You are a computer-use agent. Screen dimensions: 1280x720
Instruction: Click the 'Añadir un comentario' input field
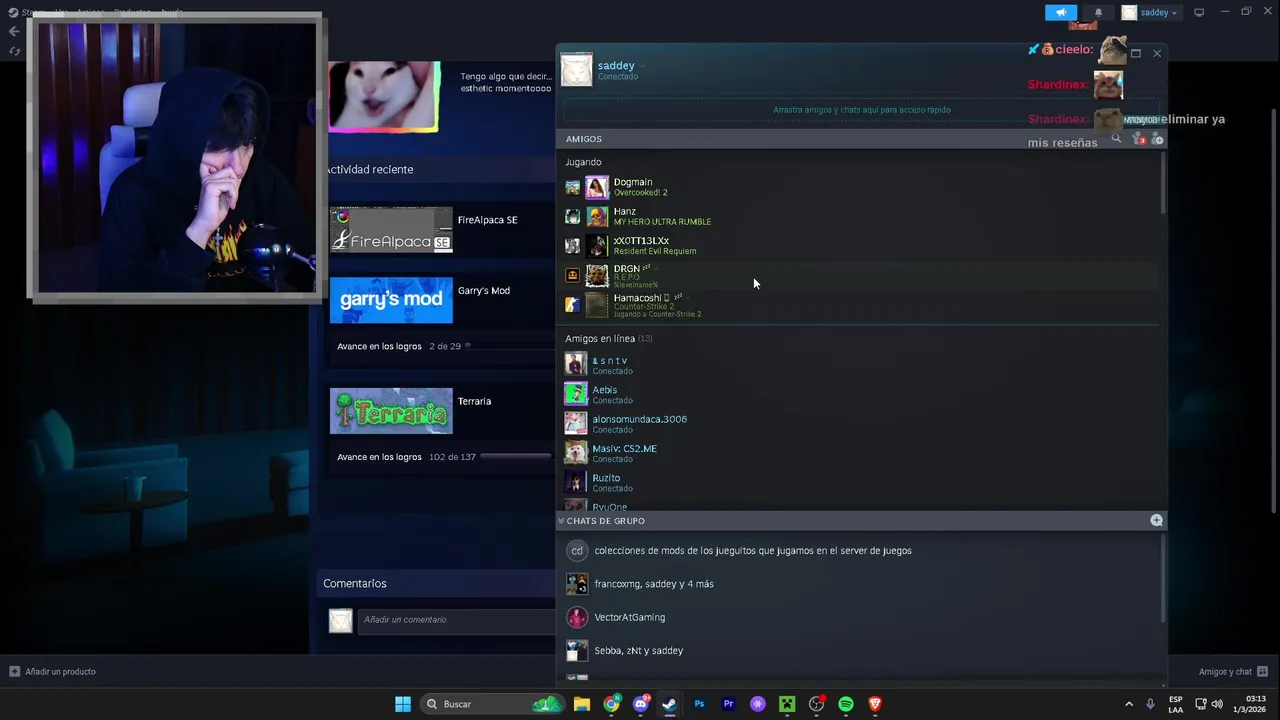click(457, 620)
